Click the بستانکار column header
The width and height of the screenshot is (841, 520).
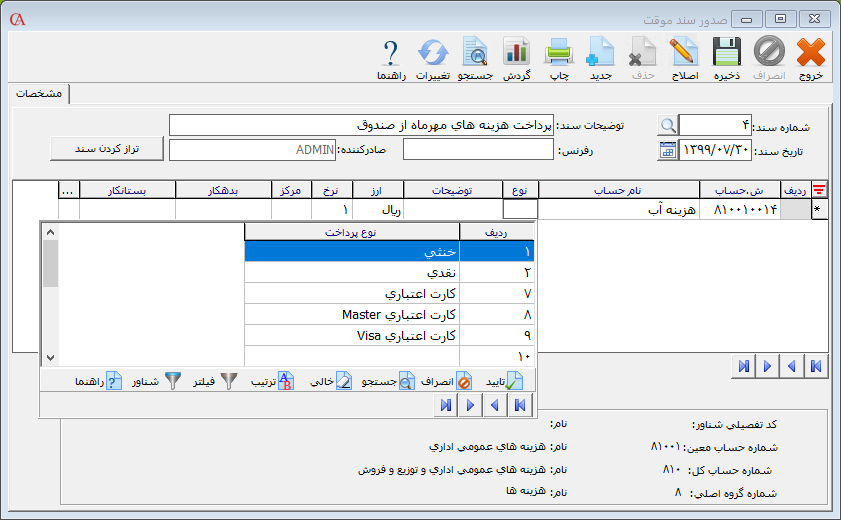128,190
